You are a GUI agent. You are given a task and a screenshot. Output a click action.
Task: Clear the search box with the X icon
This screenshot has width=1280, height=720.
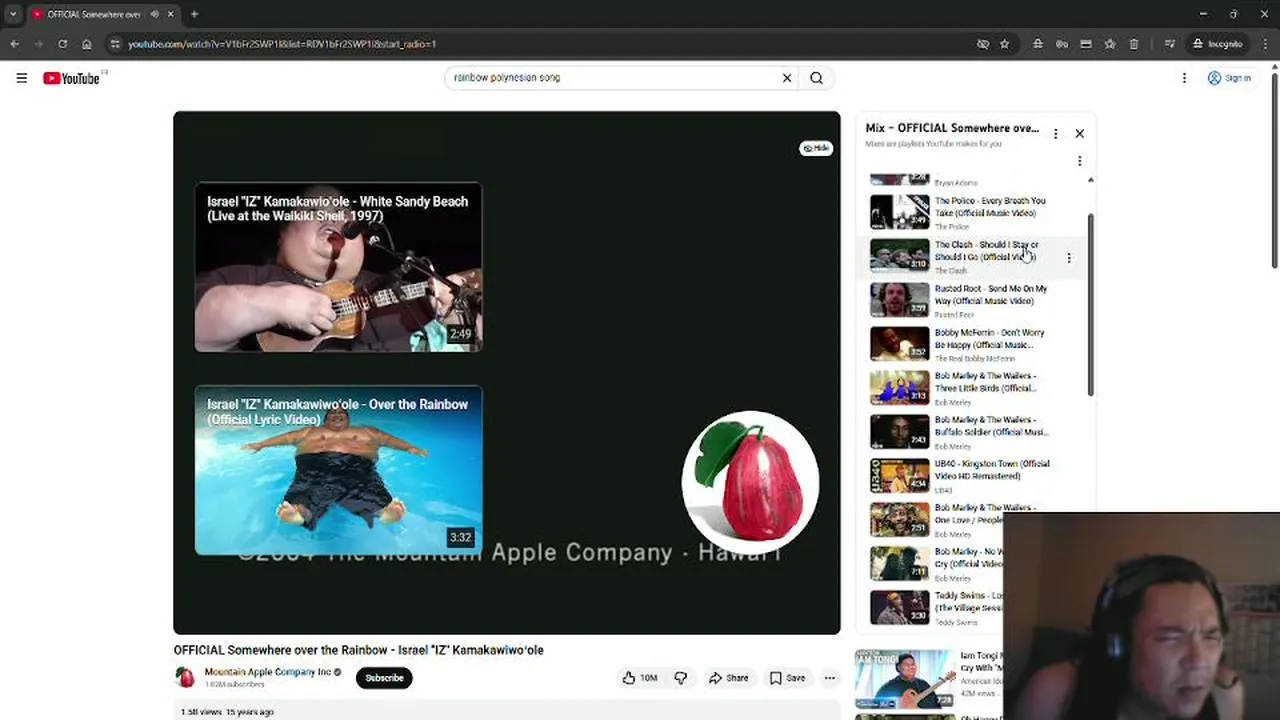787,78
